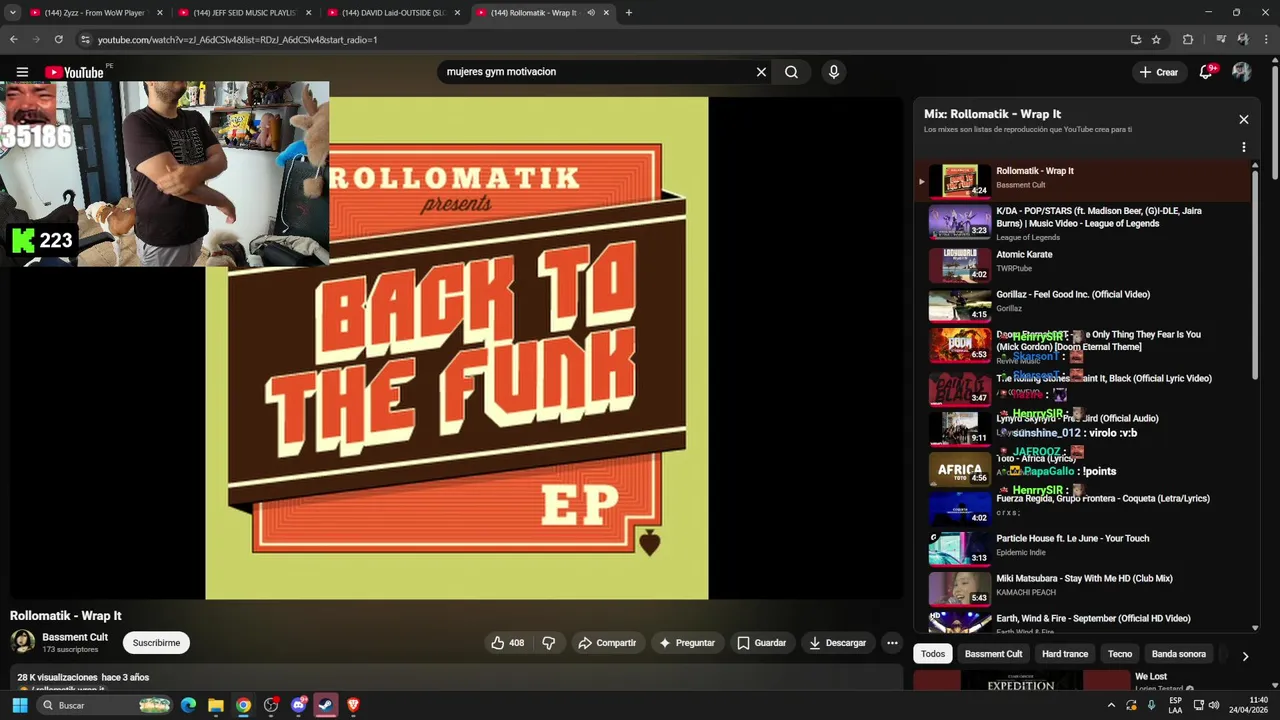Play Fuerza Regida - Coqueta from mix
Image resolution: width=1280 pixels, height=720 pixels.
[1085, 508]
